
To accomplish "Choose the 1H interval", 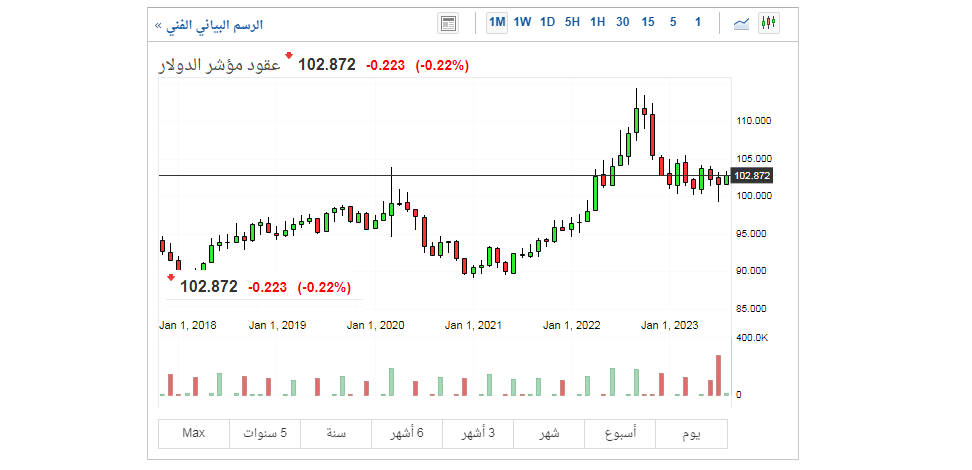I will (597, 22).
